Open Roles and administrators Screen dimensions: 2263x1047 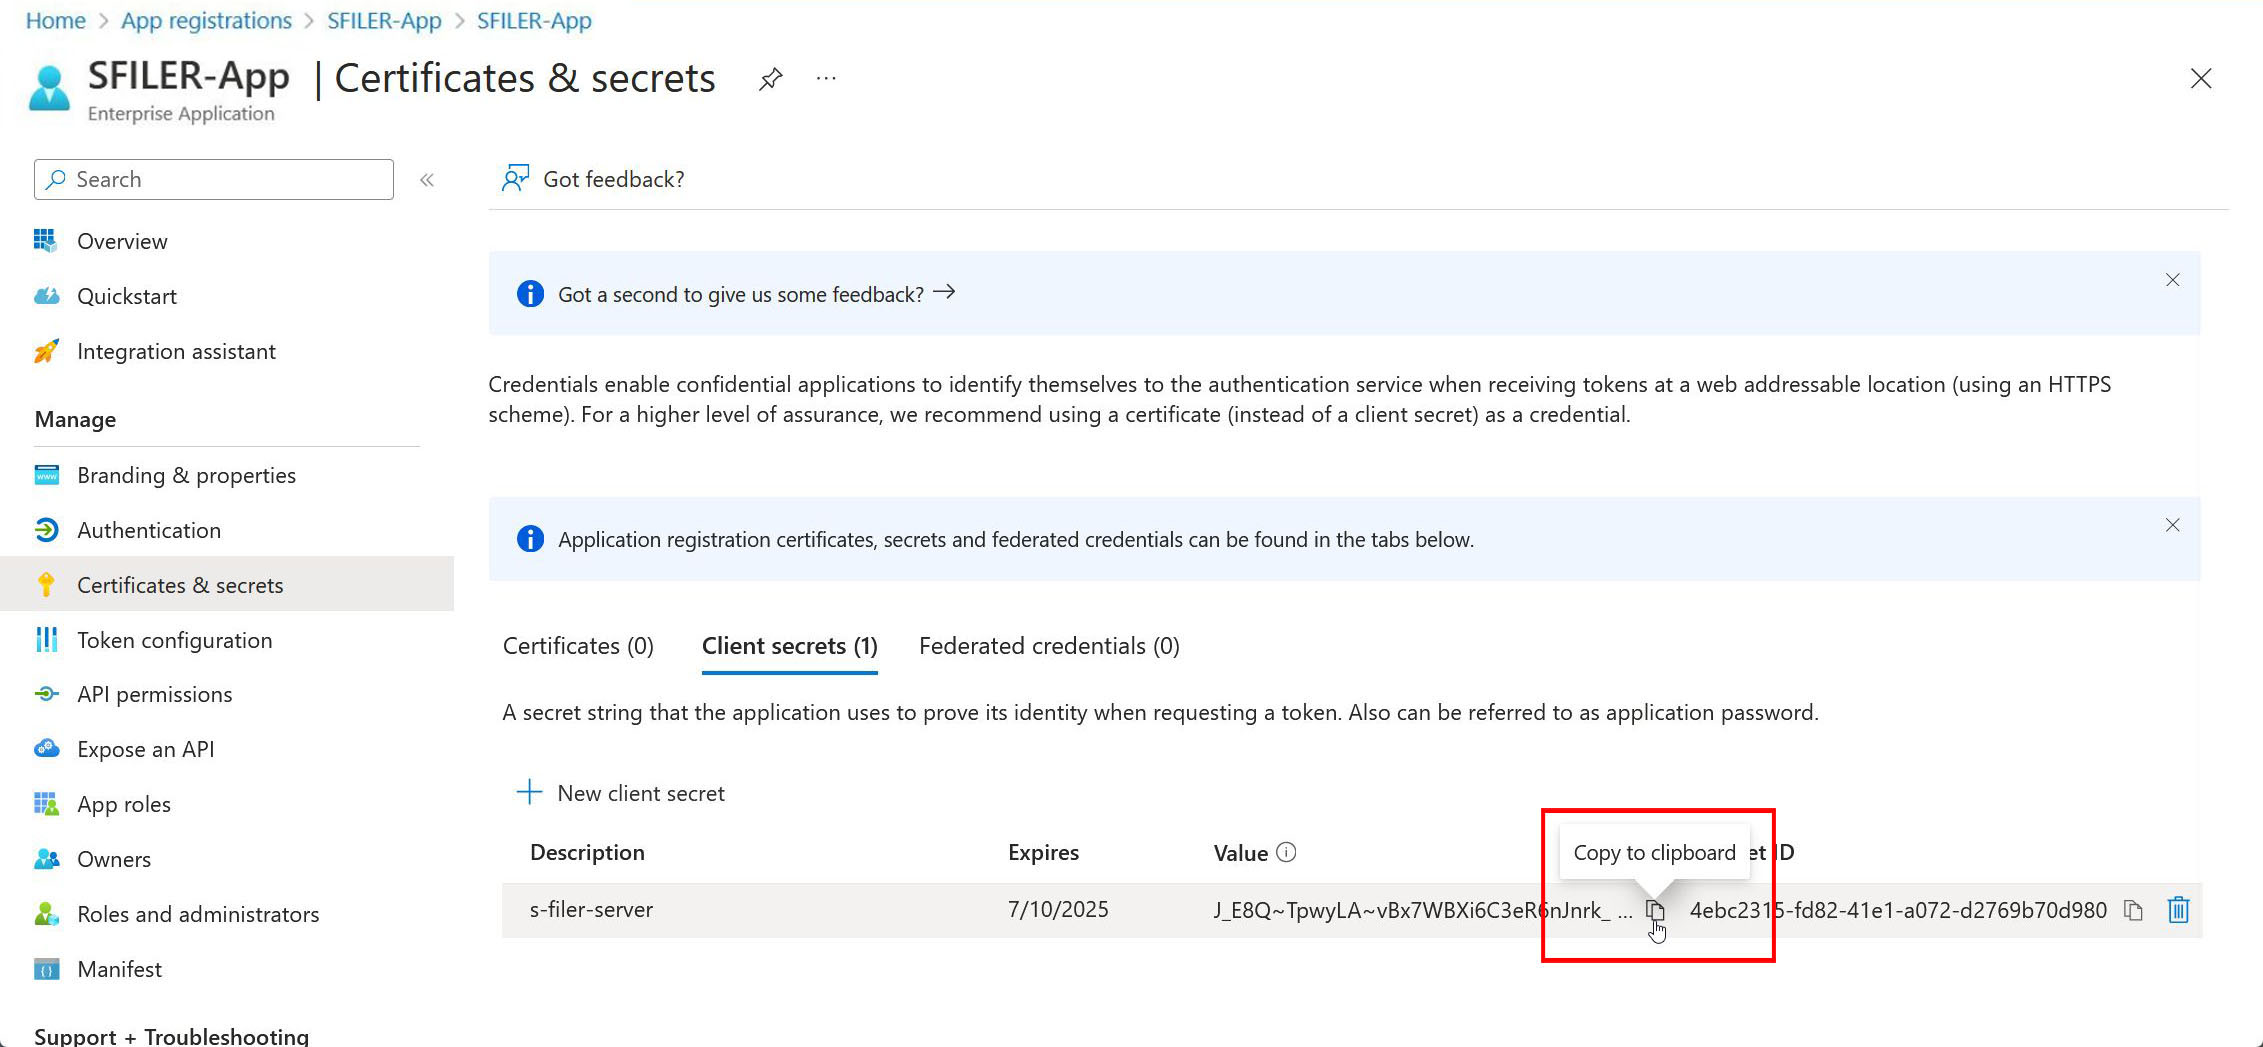click(198, 914)
